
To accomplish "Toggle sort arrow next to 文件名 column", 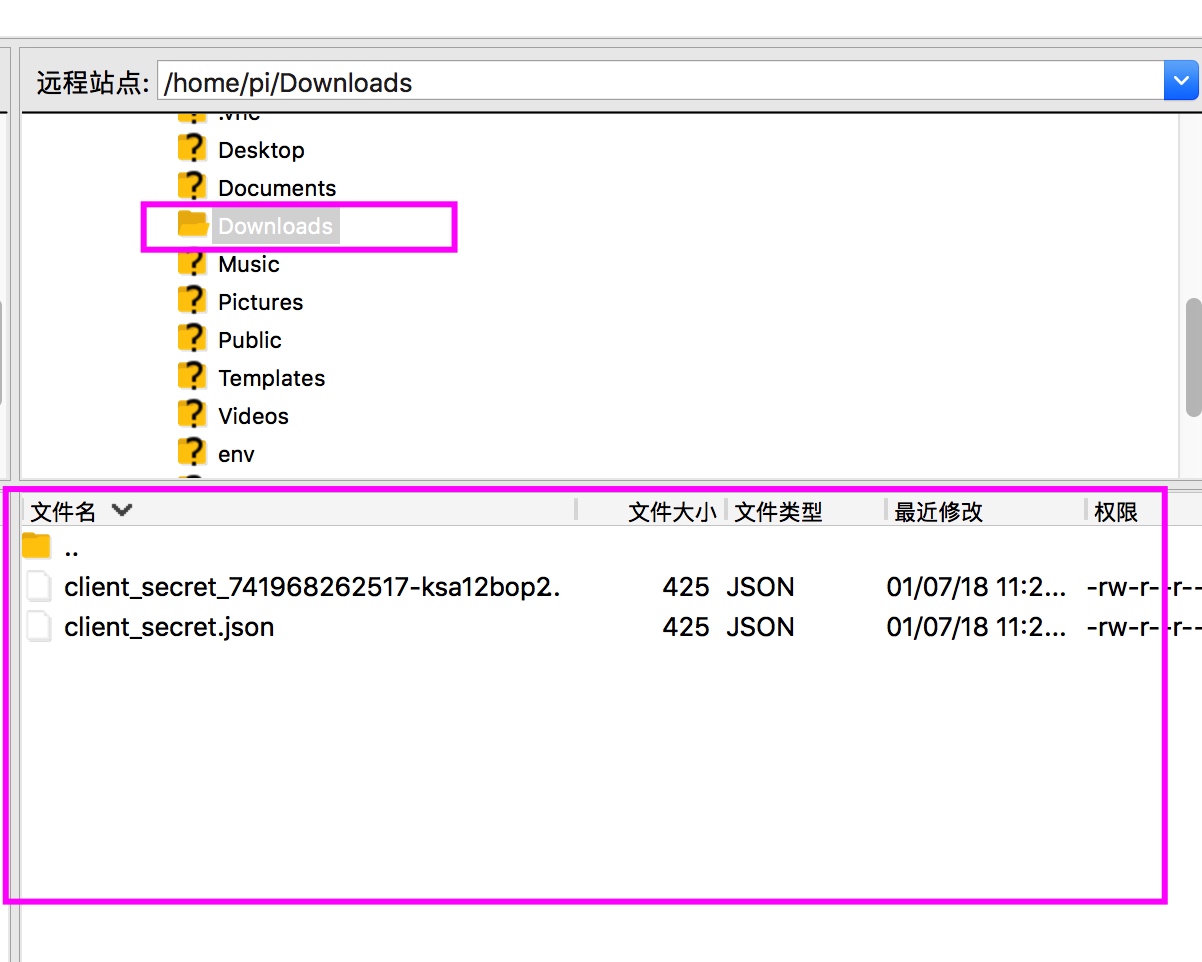I will tap(122, 510).
